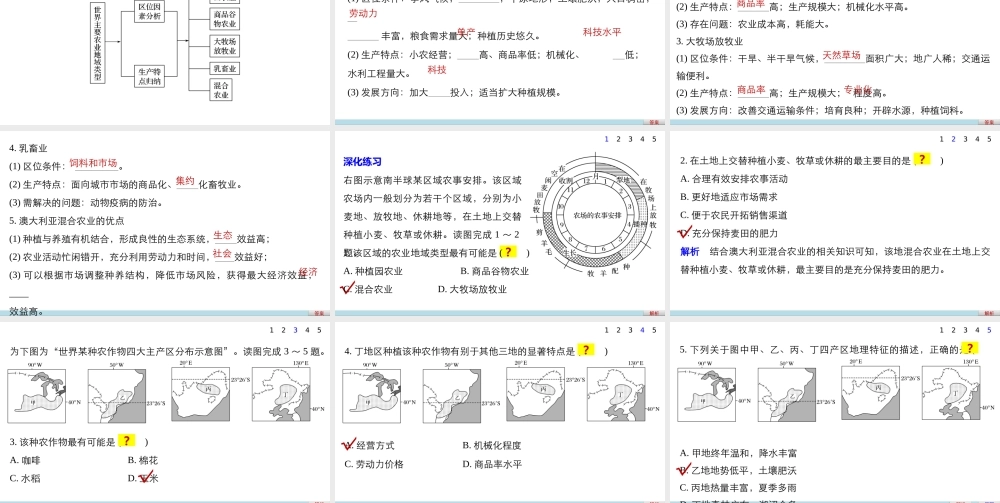Image resolution: width=1000 pixels, height=503 pixels.
Task: Select page 5 link on question 4 slide
Action: pyautogui.click(x=654, y=330)
